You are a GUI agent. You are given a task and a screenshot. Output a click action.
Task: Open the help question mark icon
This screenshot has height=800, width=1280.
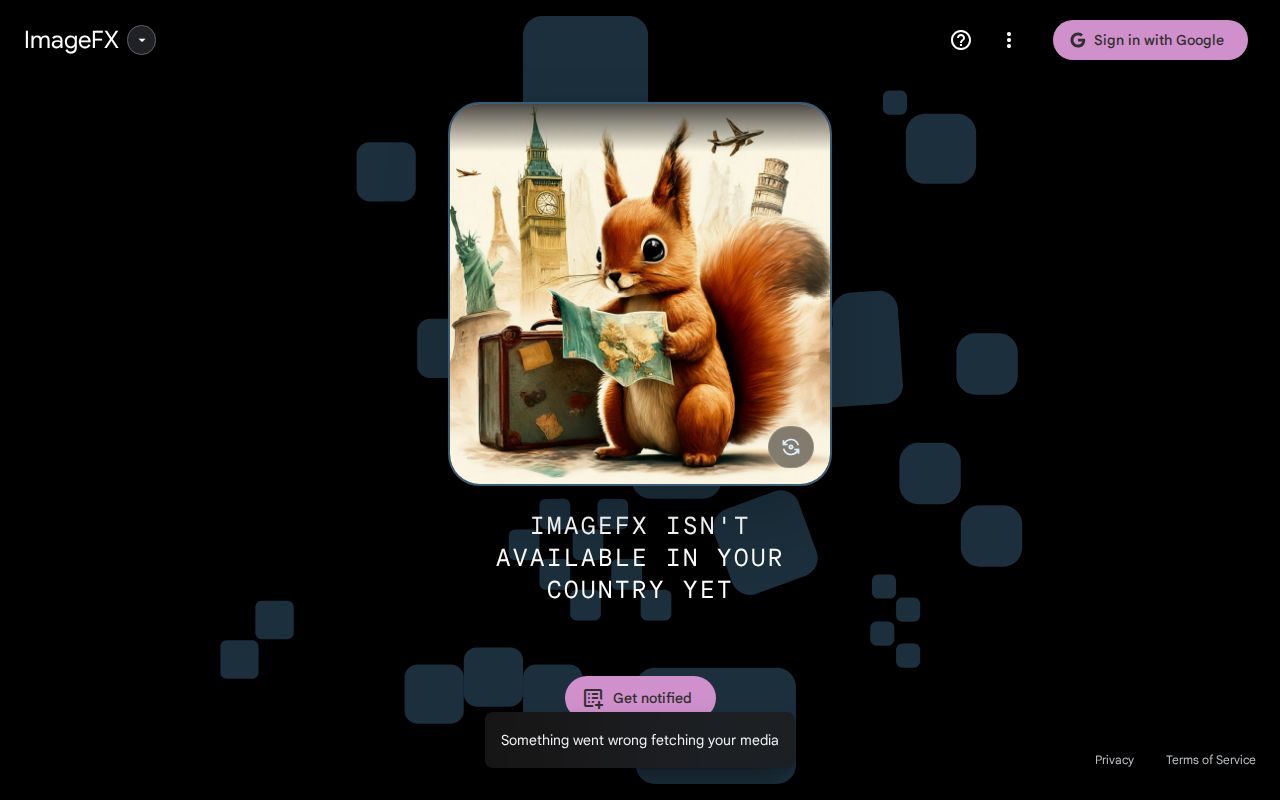[961, 40]
